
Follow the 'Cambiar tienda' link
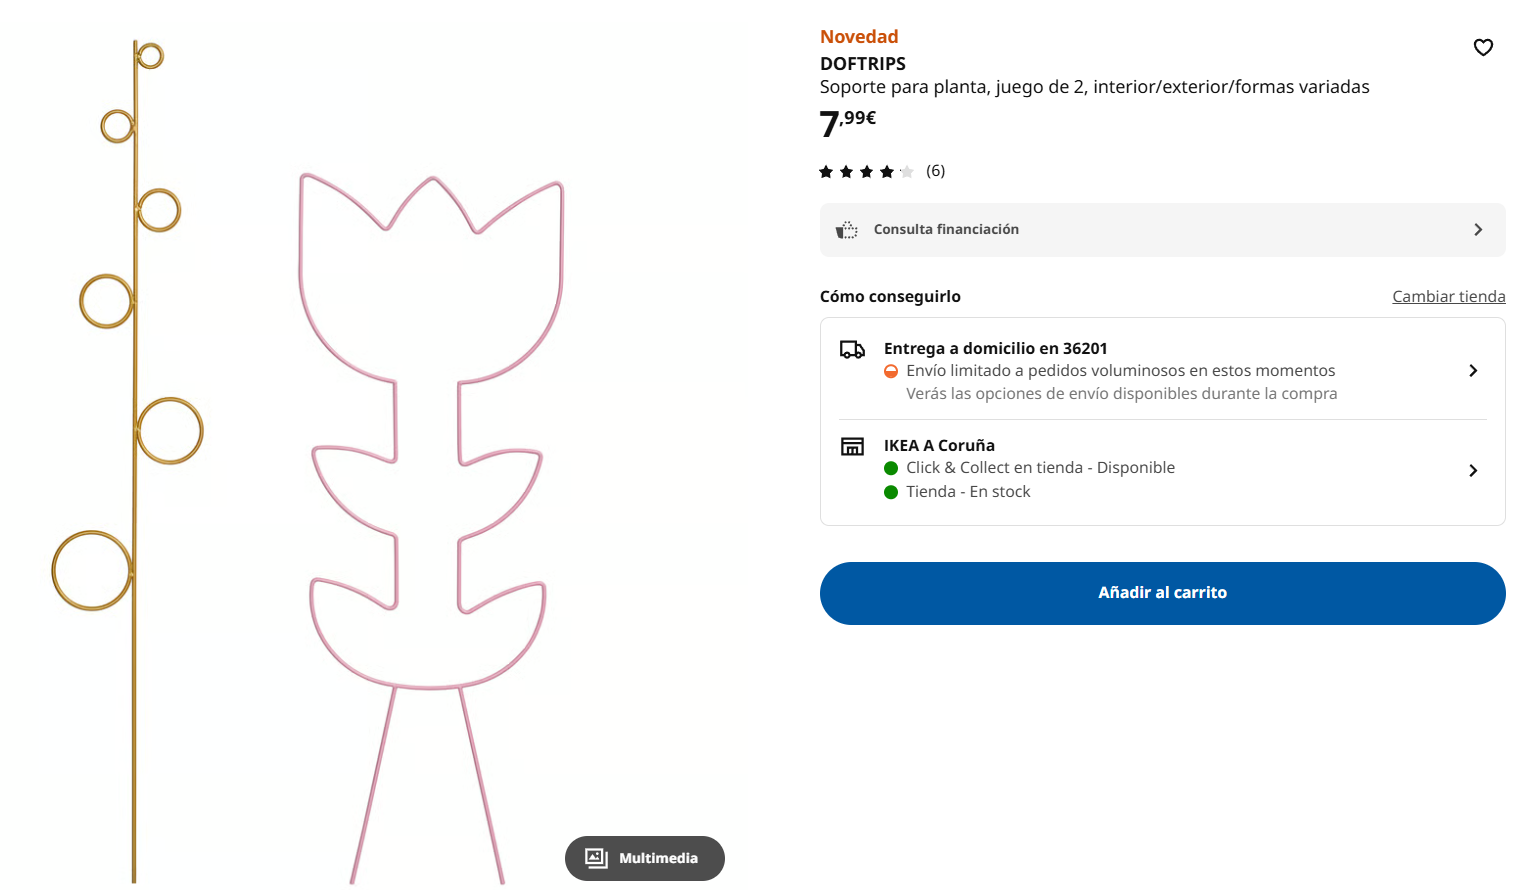click(x=1448, y=297)
